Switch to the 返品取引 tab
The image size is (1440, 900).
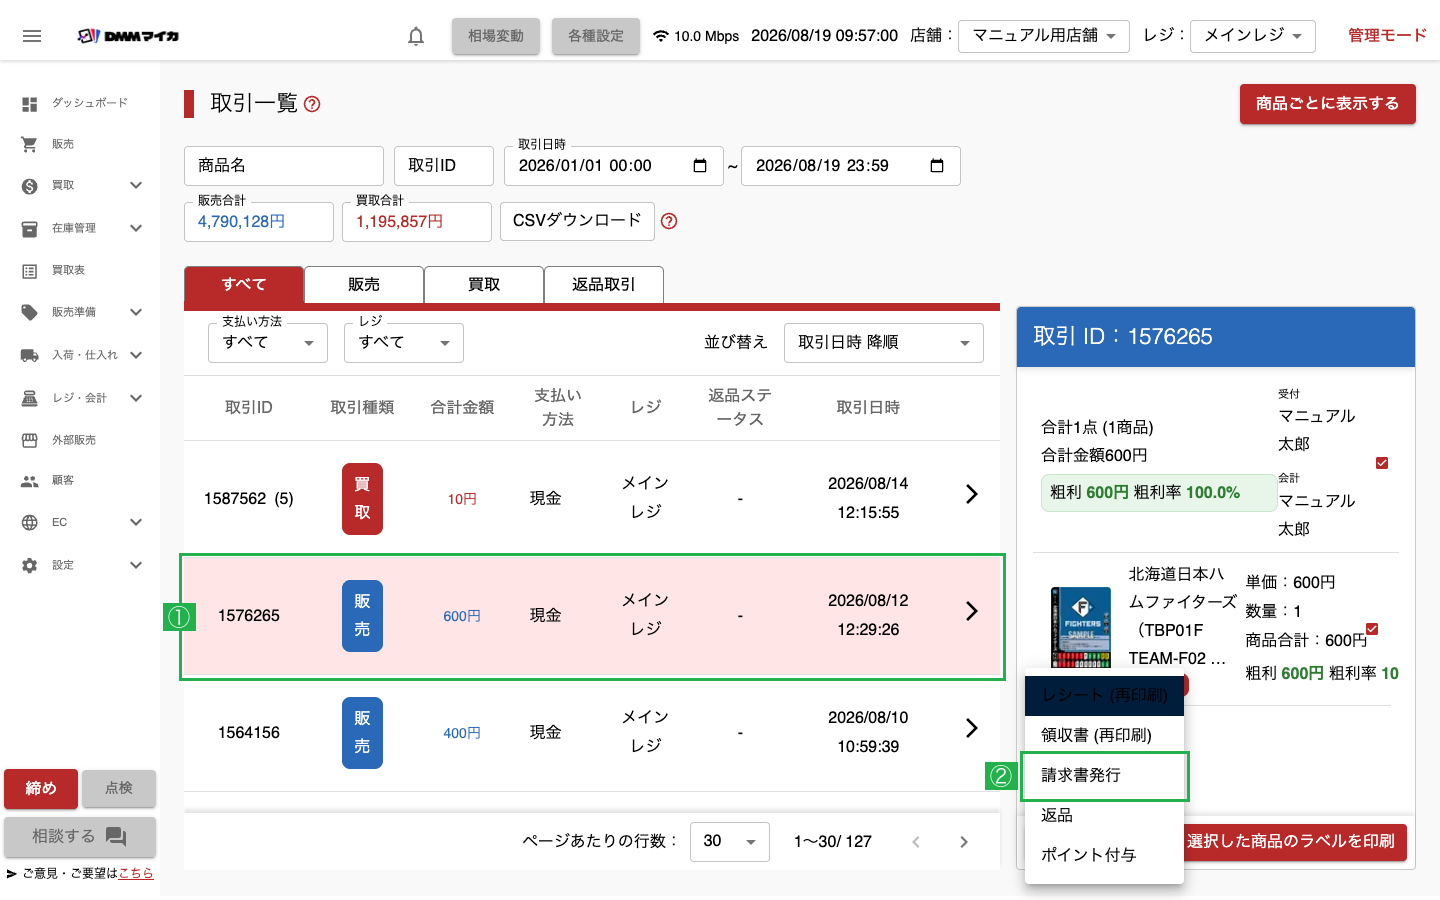point(604,284)
